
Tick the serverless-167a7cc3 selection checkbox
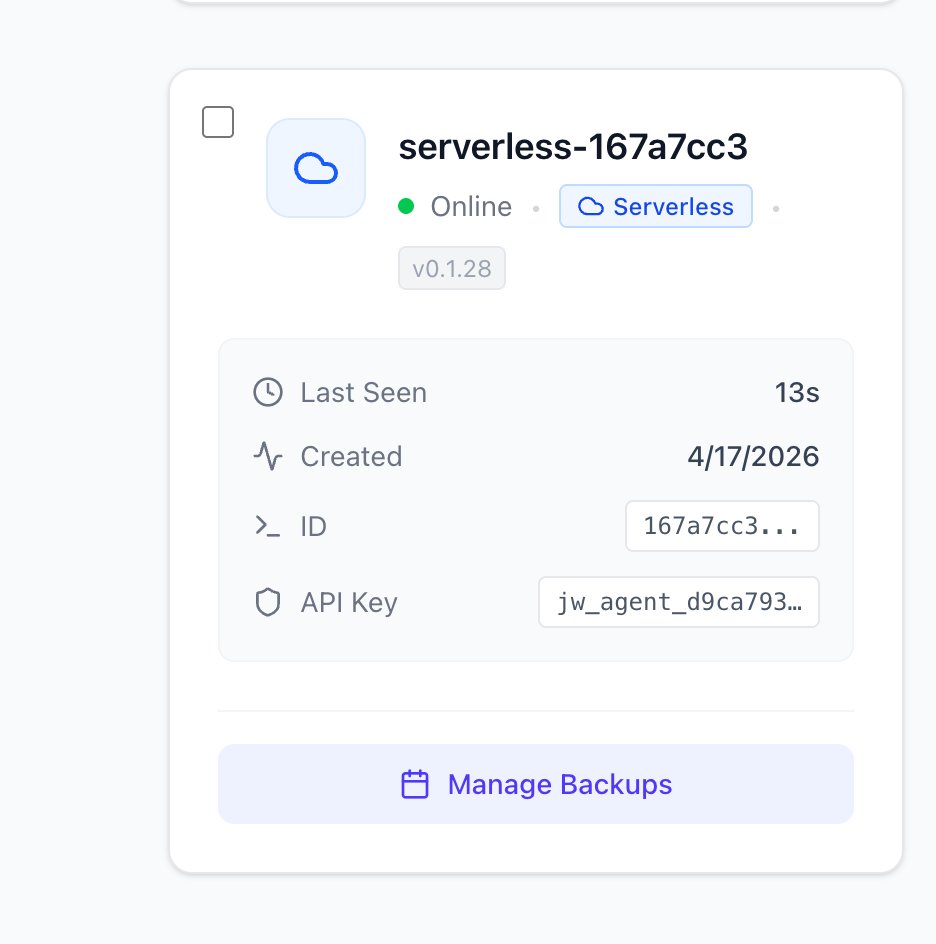(218, 122)
